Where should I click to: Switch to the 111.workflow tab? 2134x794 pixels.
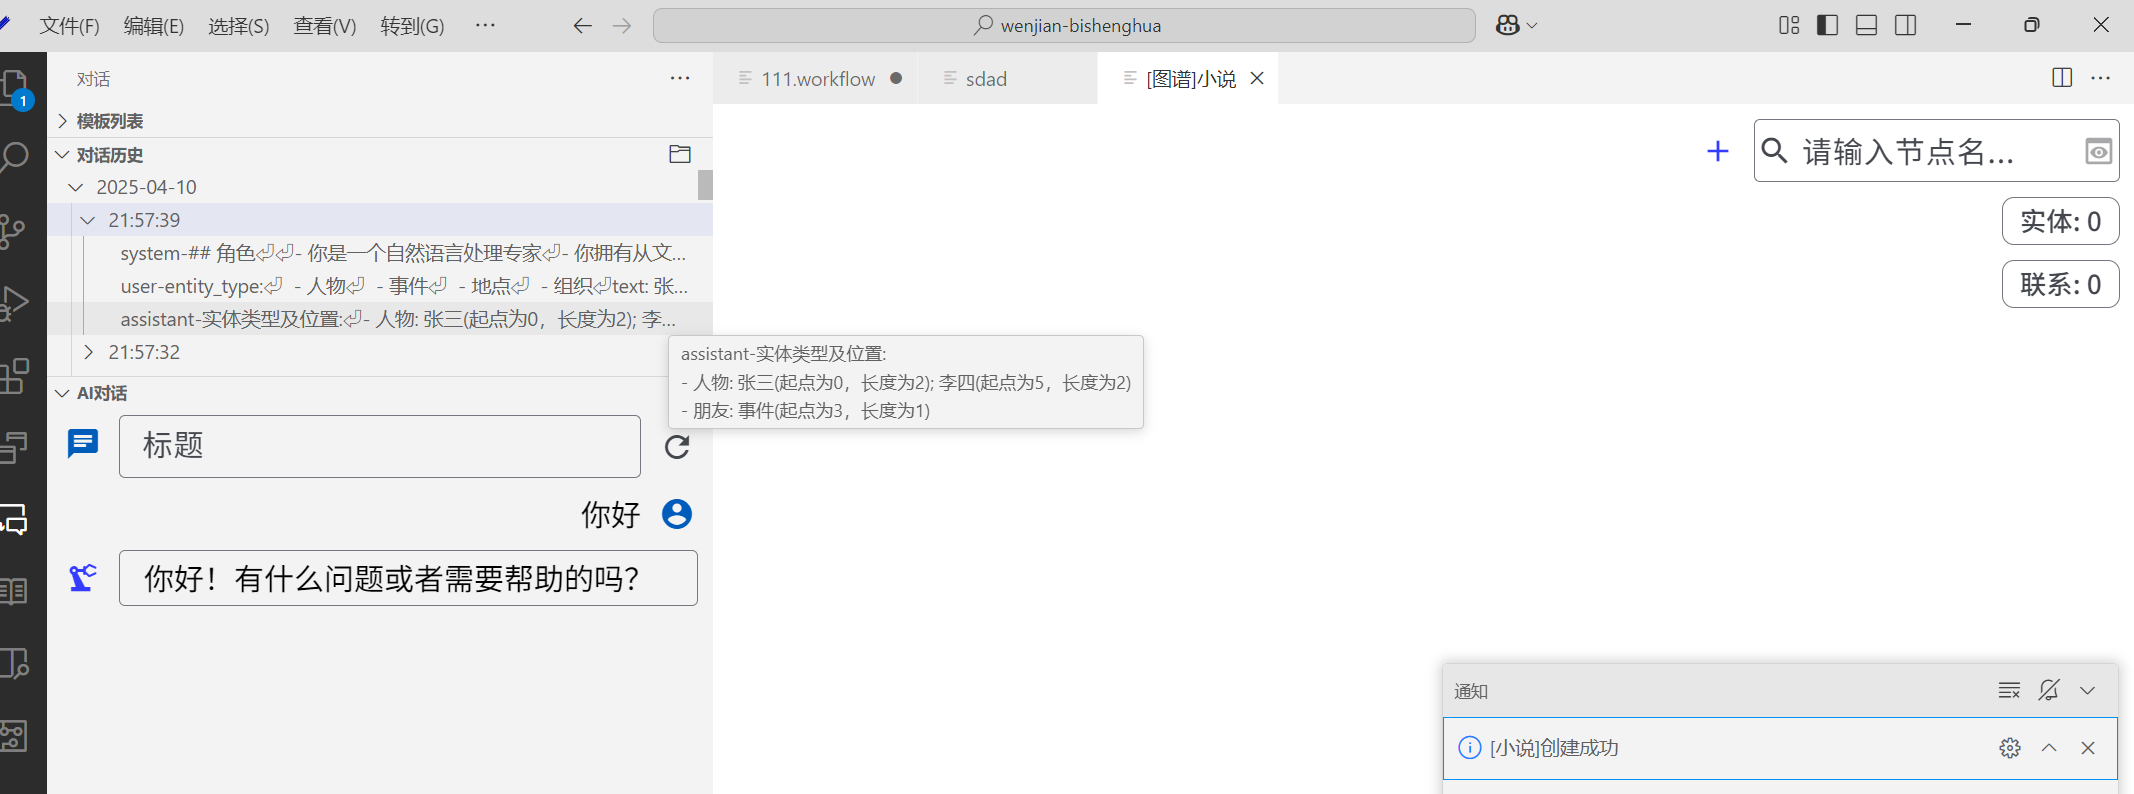tap(817, 79)
